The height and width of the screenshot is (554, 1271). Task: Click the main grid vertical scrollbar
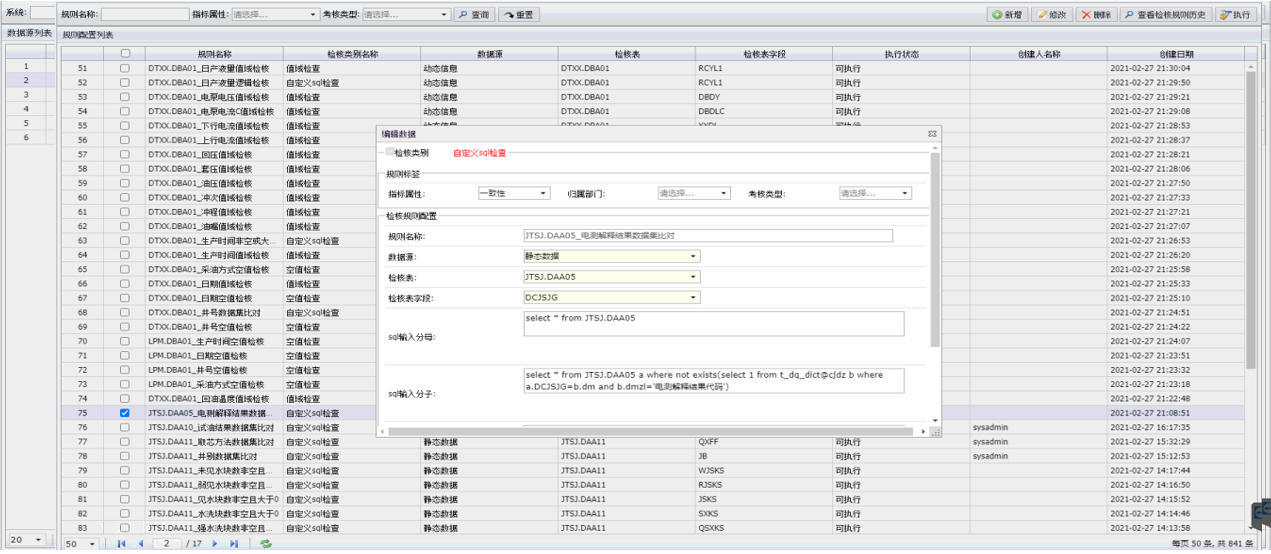click(1250, 220)
